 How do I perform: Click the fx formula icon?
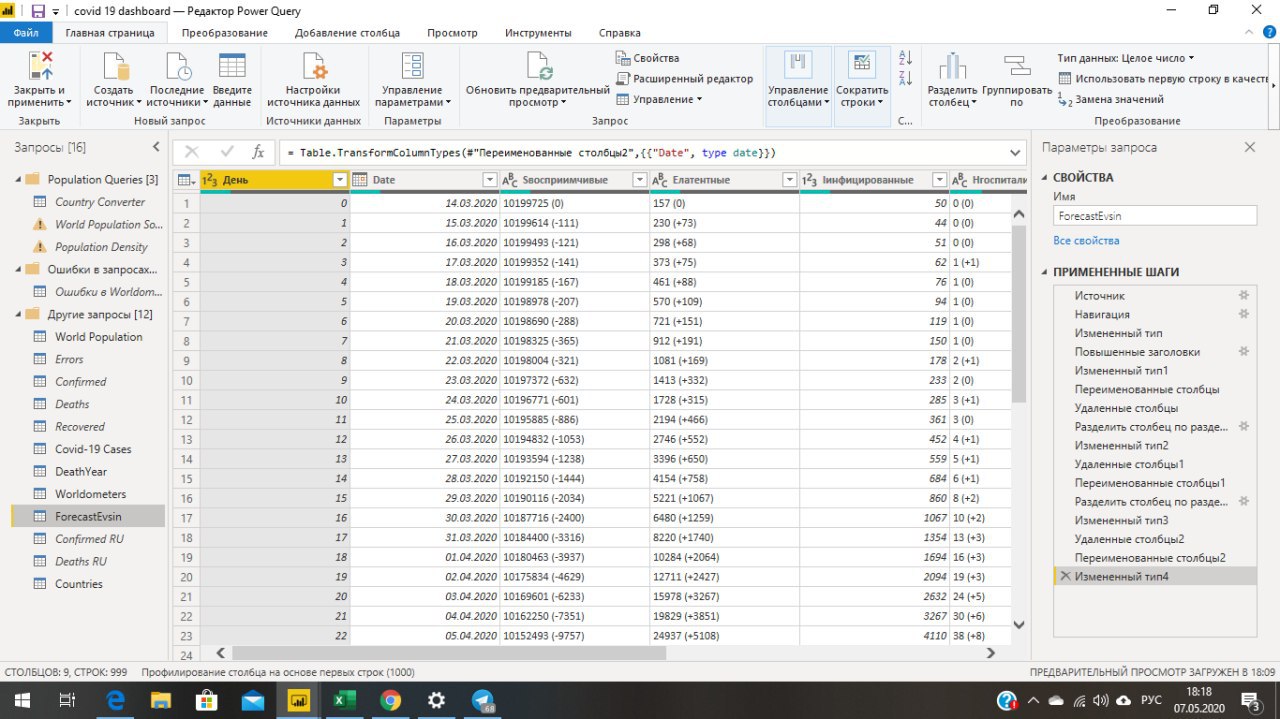click(x=258, y=152)
